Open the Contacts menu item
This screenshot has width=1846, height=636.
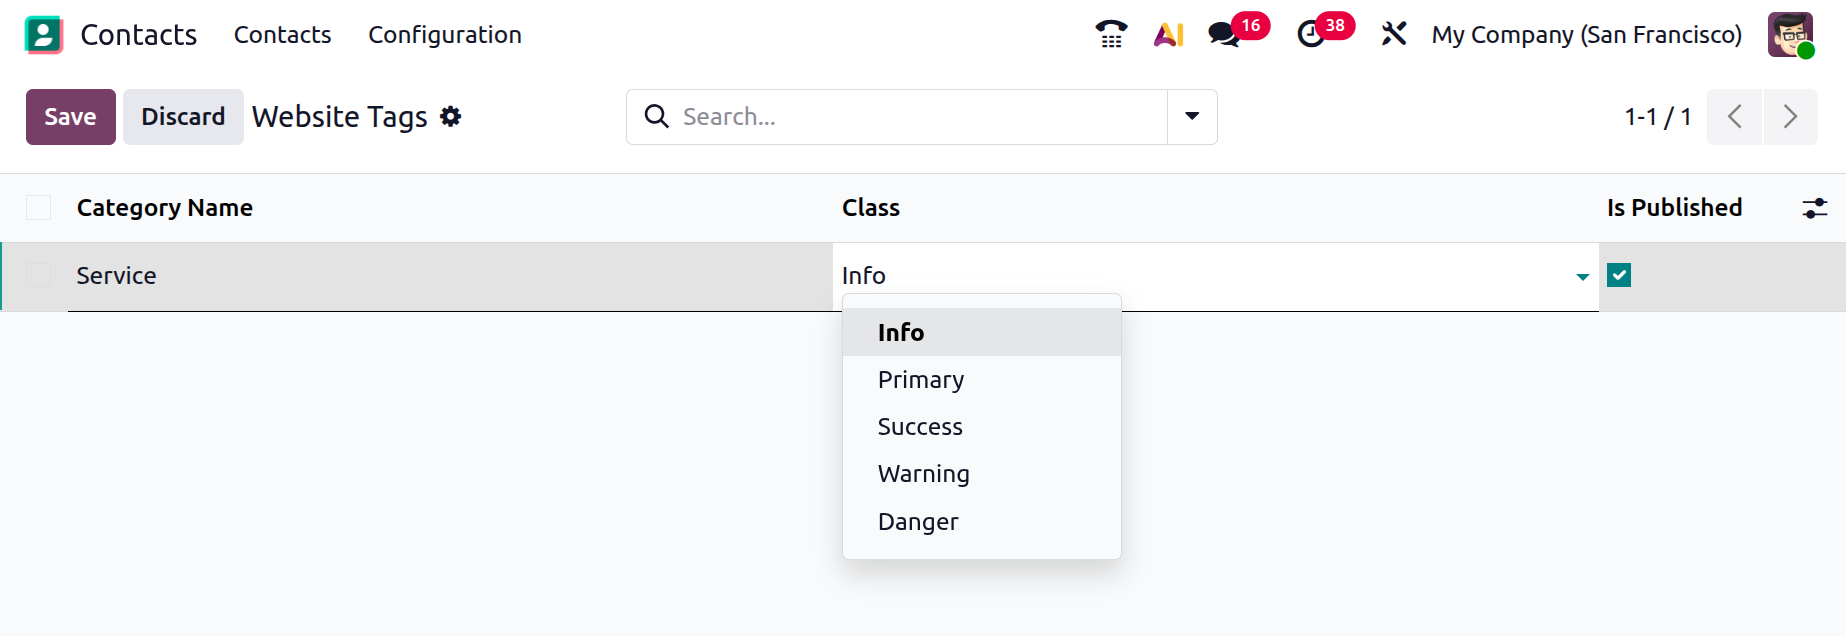282,35
